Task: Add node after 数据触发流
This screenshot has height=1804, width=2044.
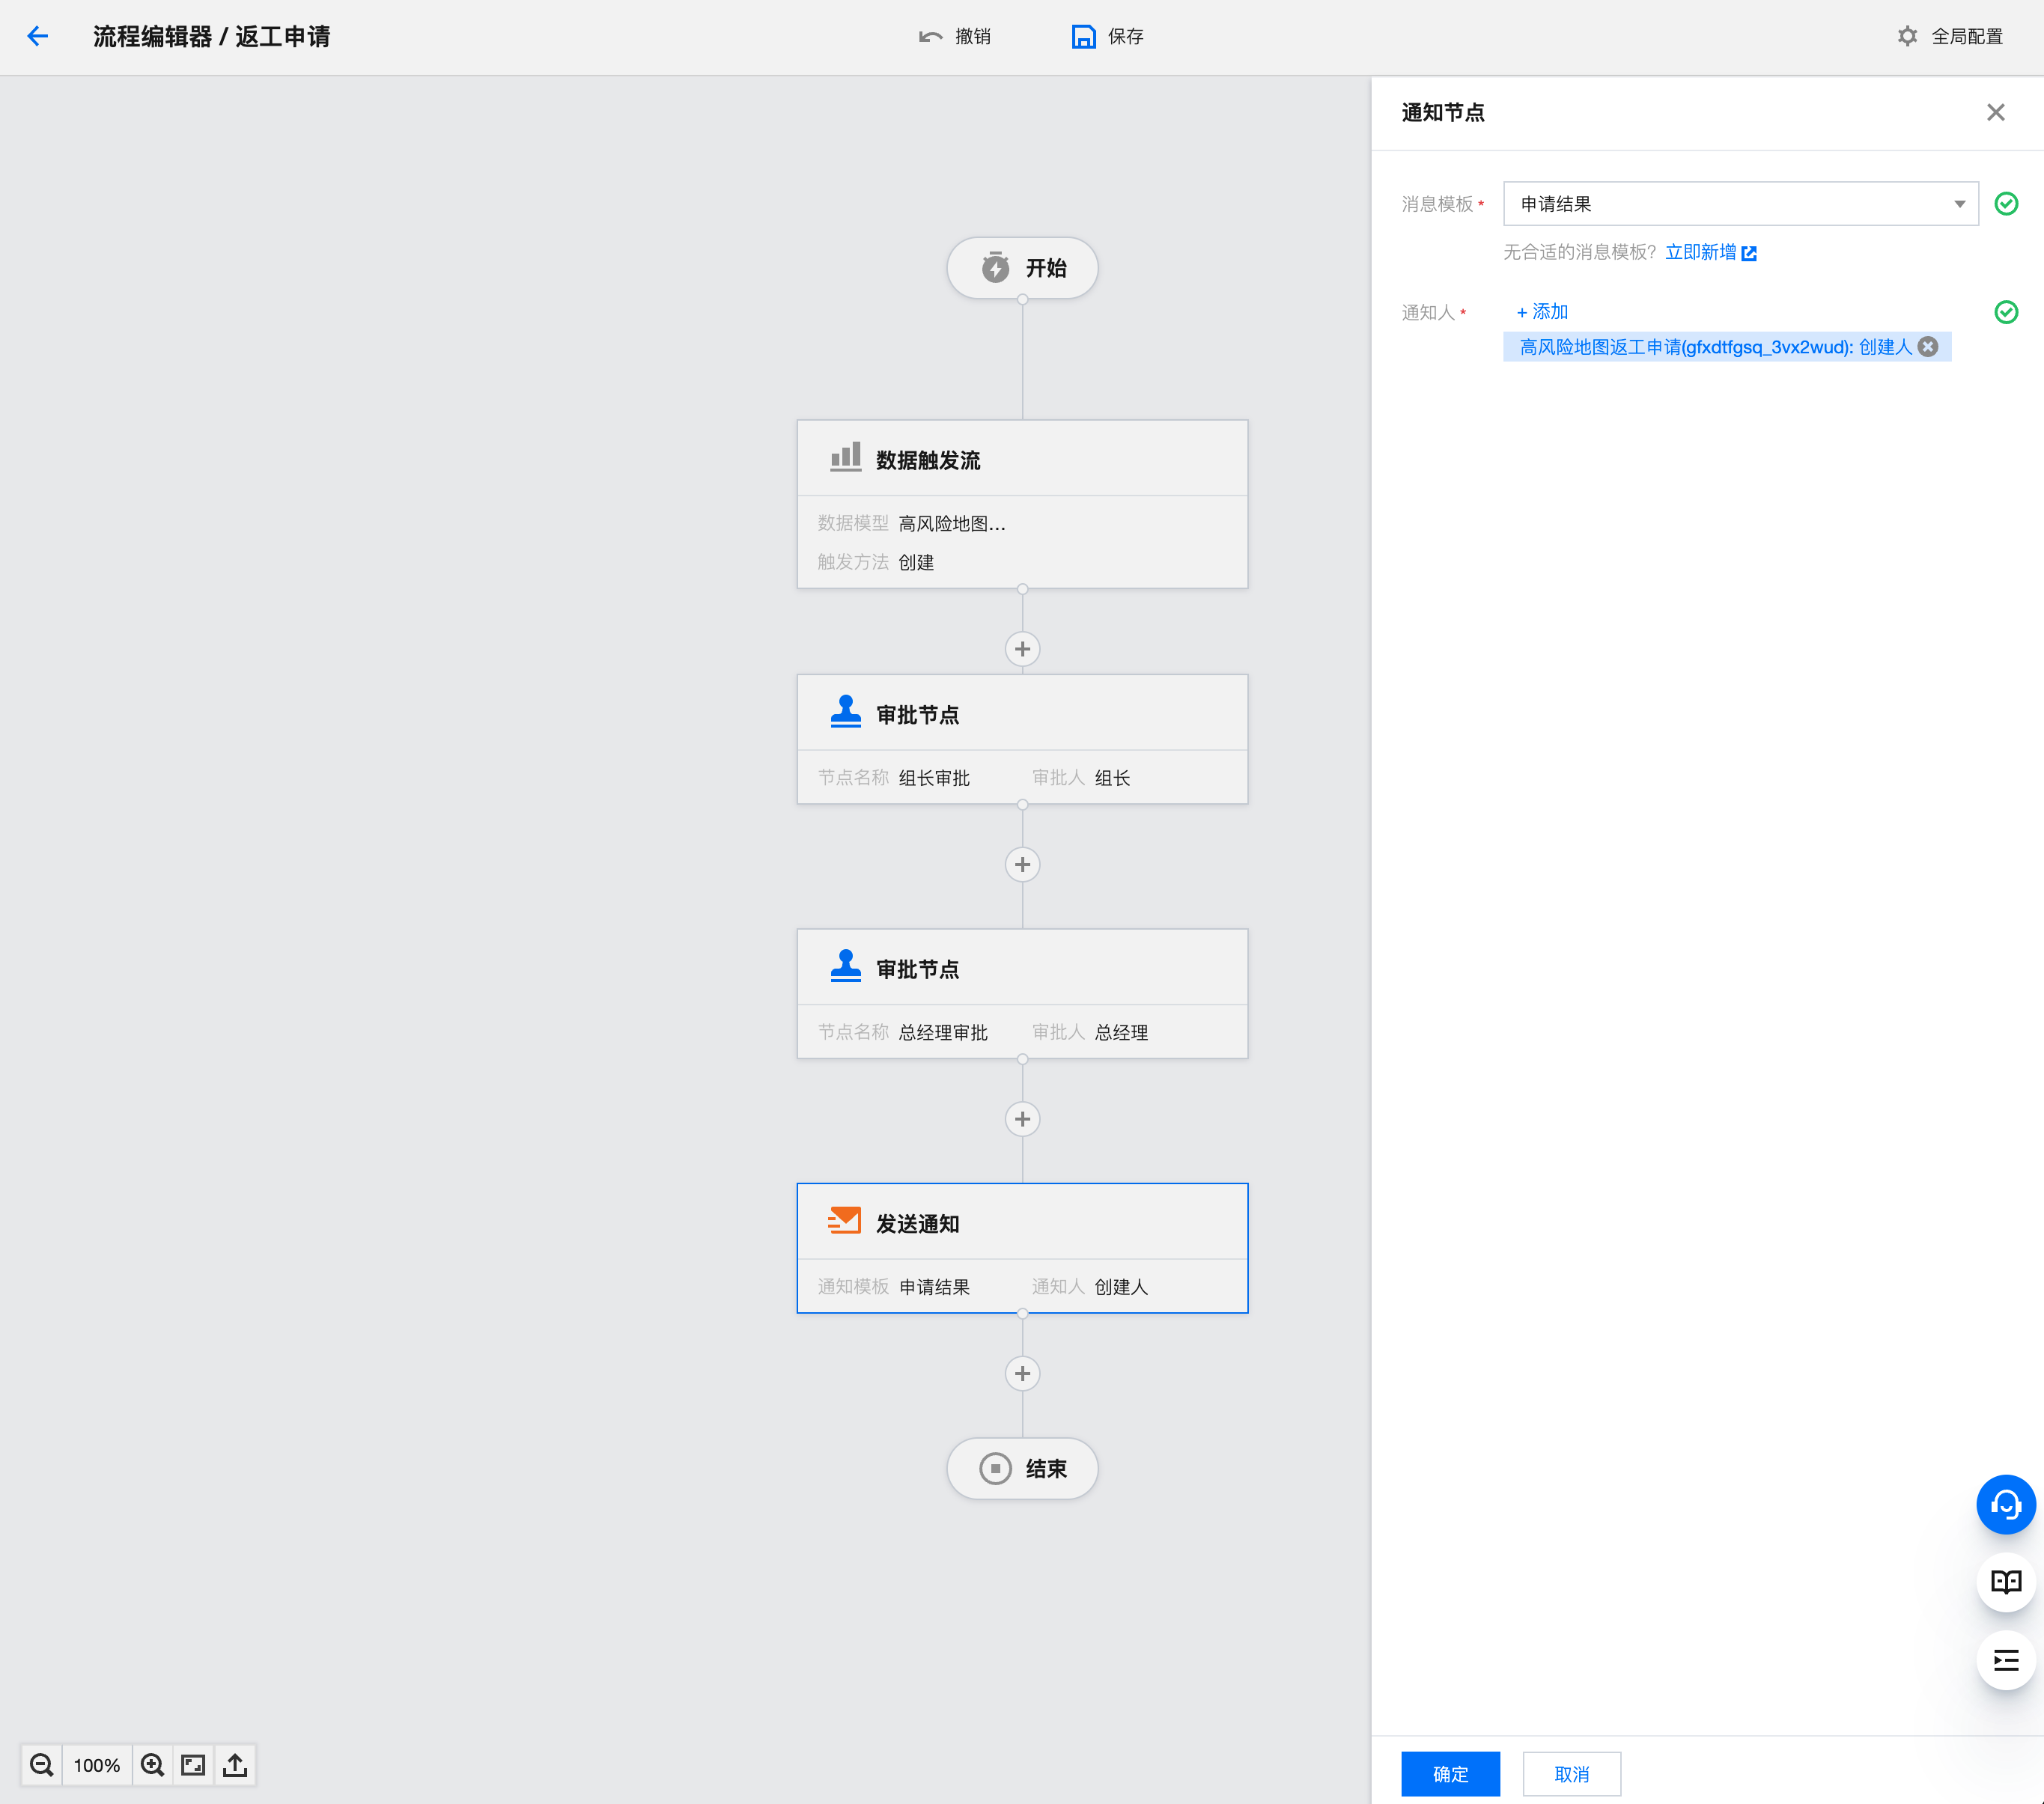Action: tap(1022, 649)
